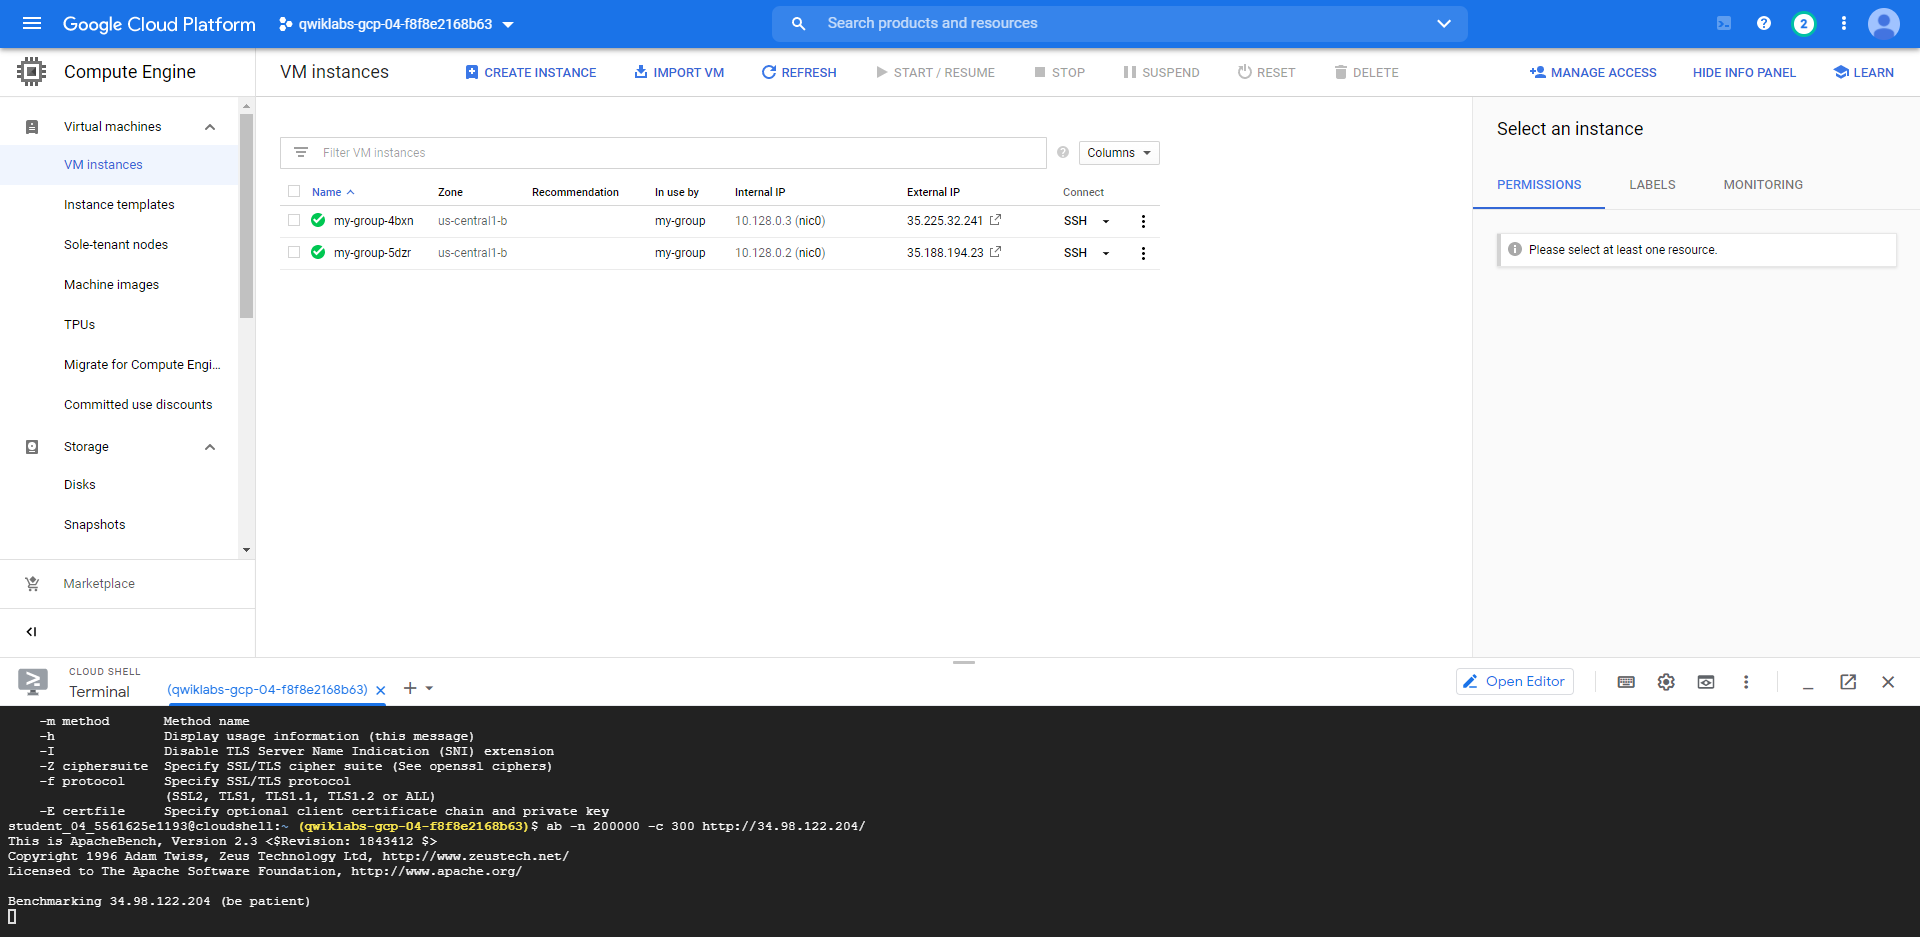Viewport: 1920px width, 937px height.
Task: Open Machine images page
Action: coord(111,285)
